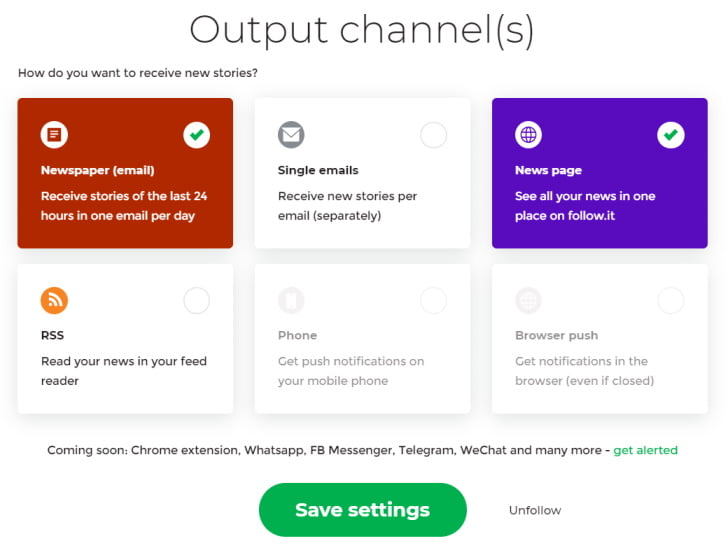Click the Newspaper document icon
The height and width of the screenshot is (548, 728).
54,135
